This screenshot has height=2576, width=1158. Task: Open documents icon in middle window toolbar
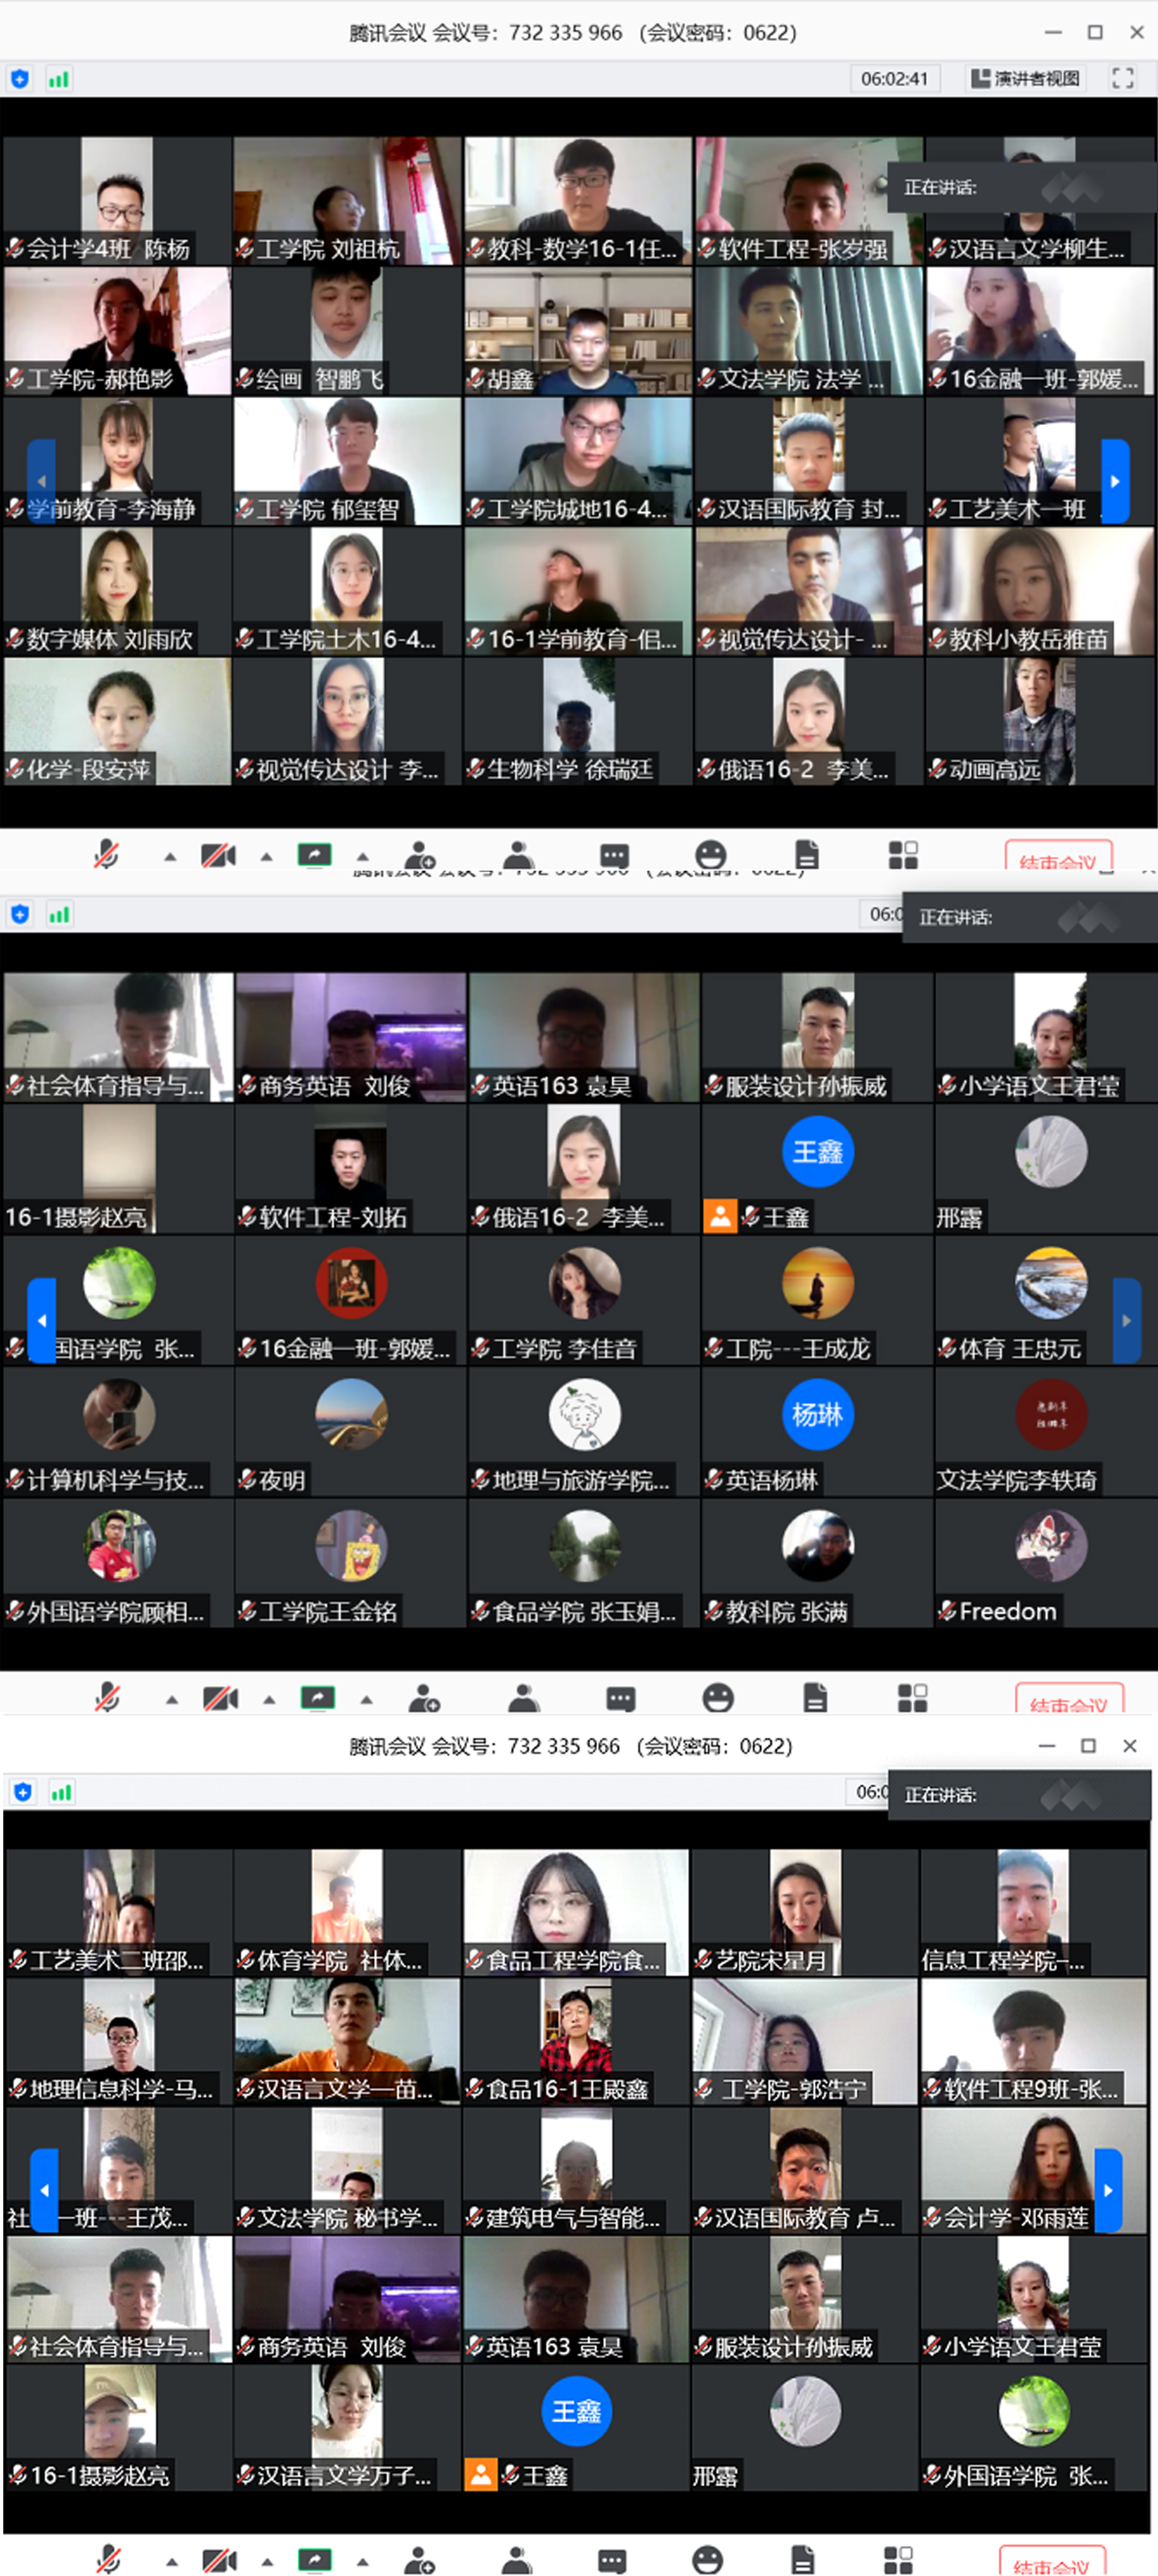[815, 1698]
